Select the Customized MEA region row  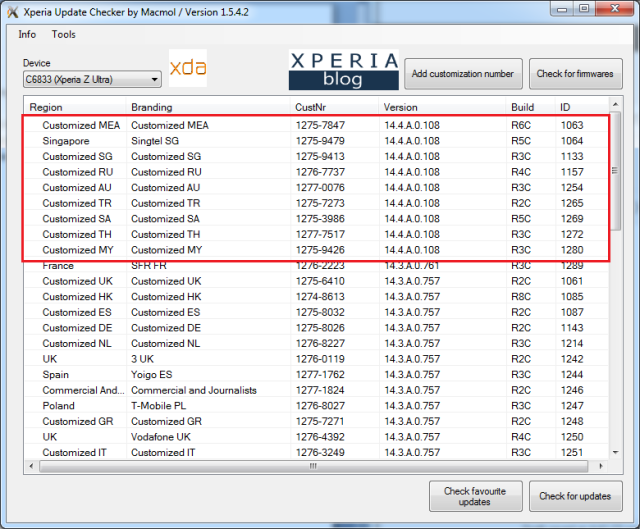pyautogui.click(x=316, y=125)
